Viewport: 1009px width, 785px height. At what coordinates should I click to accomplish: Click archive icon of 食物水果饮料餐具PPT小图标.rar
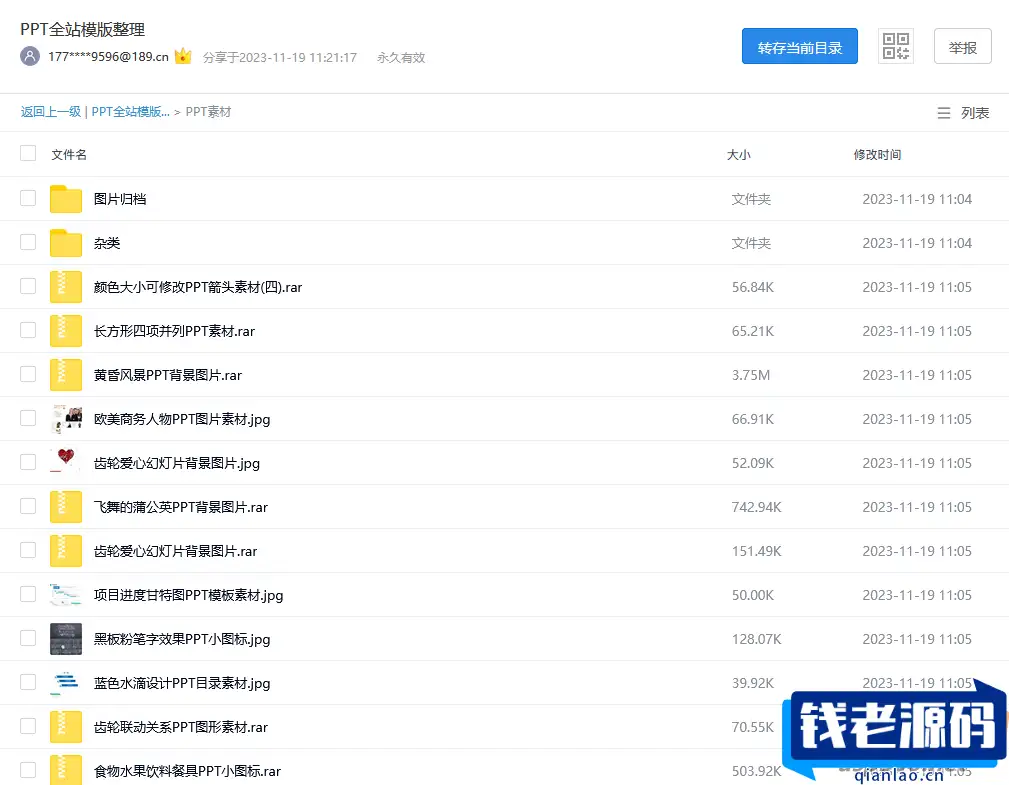66,770
